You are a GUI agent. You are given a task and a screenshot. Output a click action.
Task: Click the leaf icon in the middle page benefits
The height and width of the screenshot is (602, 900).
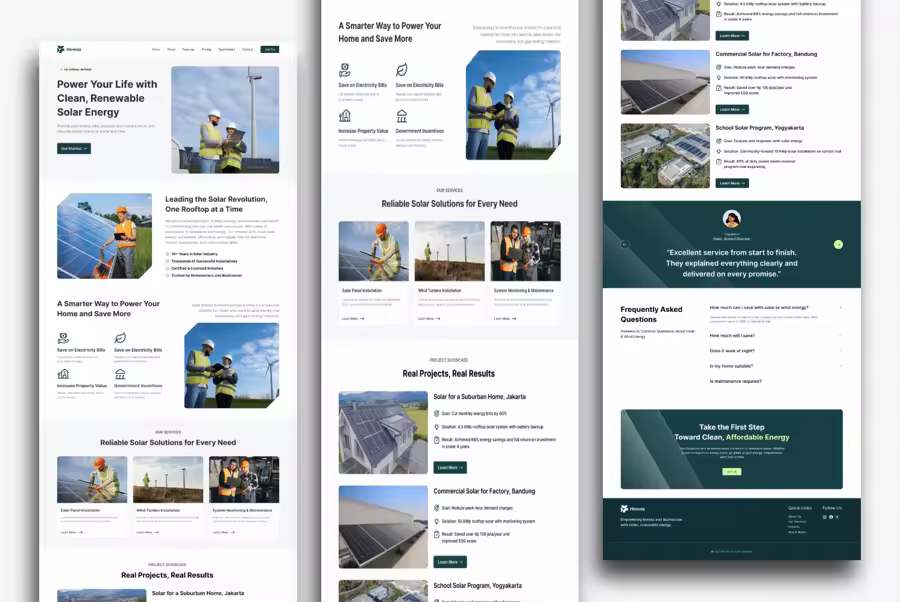click(402, 70)
